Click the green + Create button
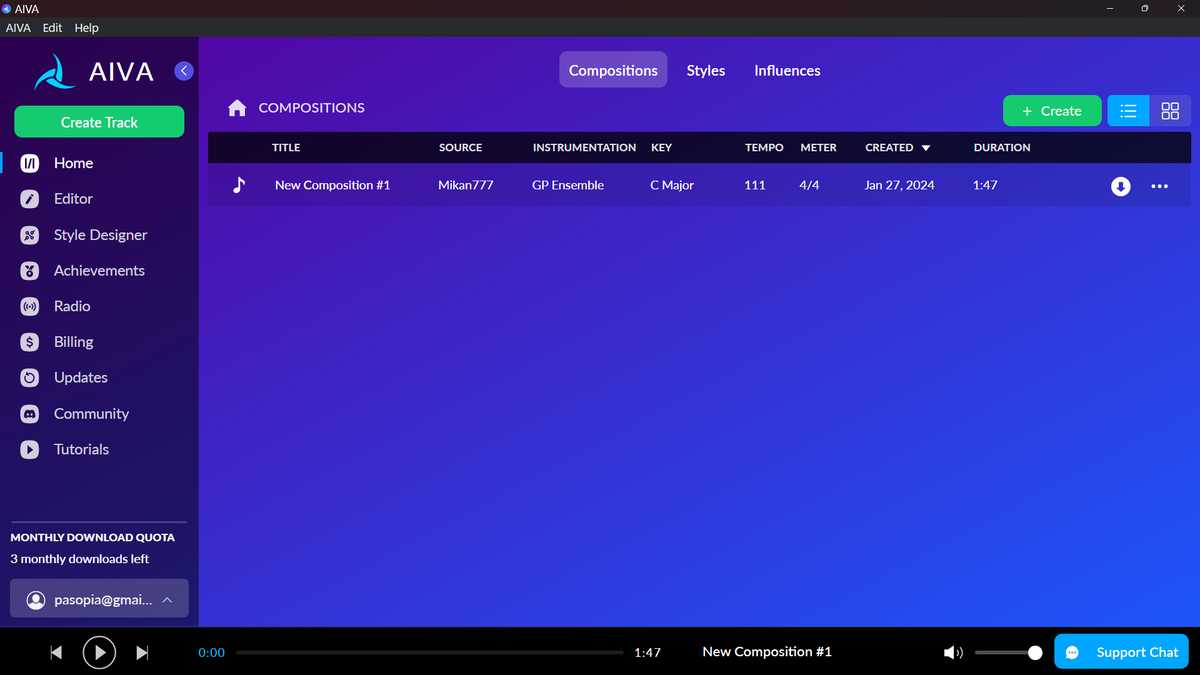Viewport: 1200px width, 675px height. (1052, 111)
